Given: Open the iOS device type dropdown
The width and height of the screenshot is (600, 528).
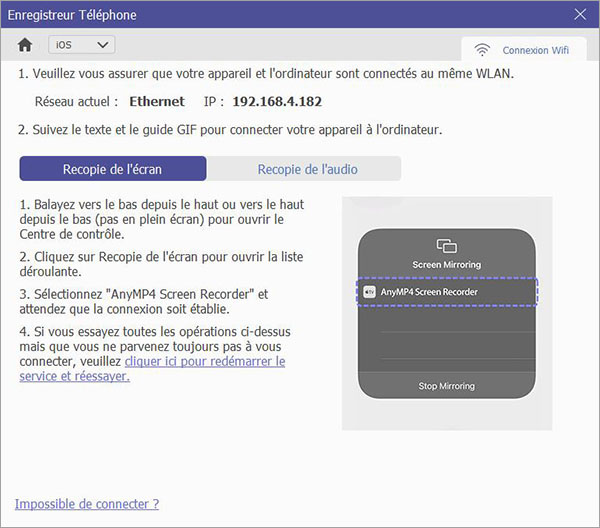Looking at the screenshot, I should pyautogui.click(x=82, y=45).
